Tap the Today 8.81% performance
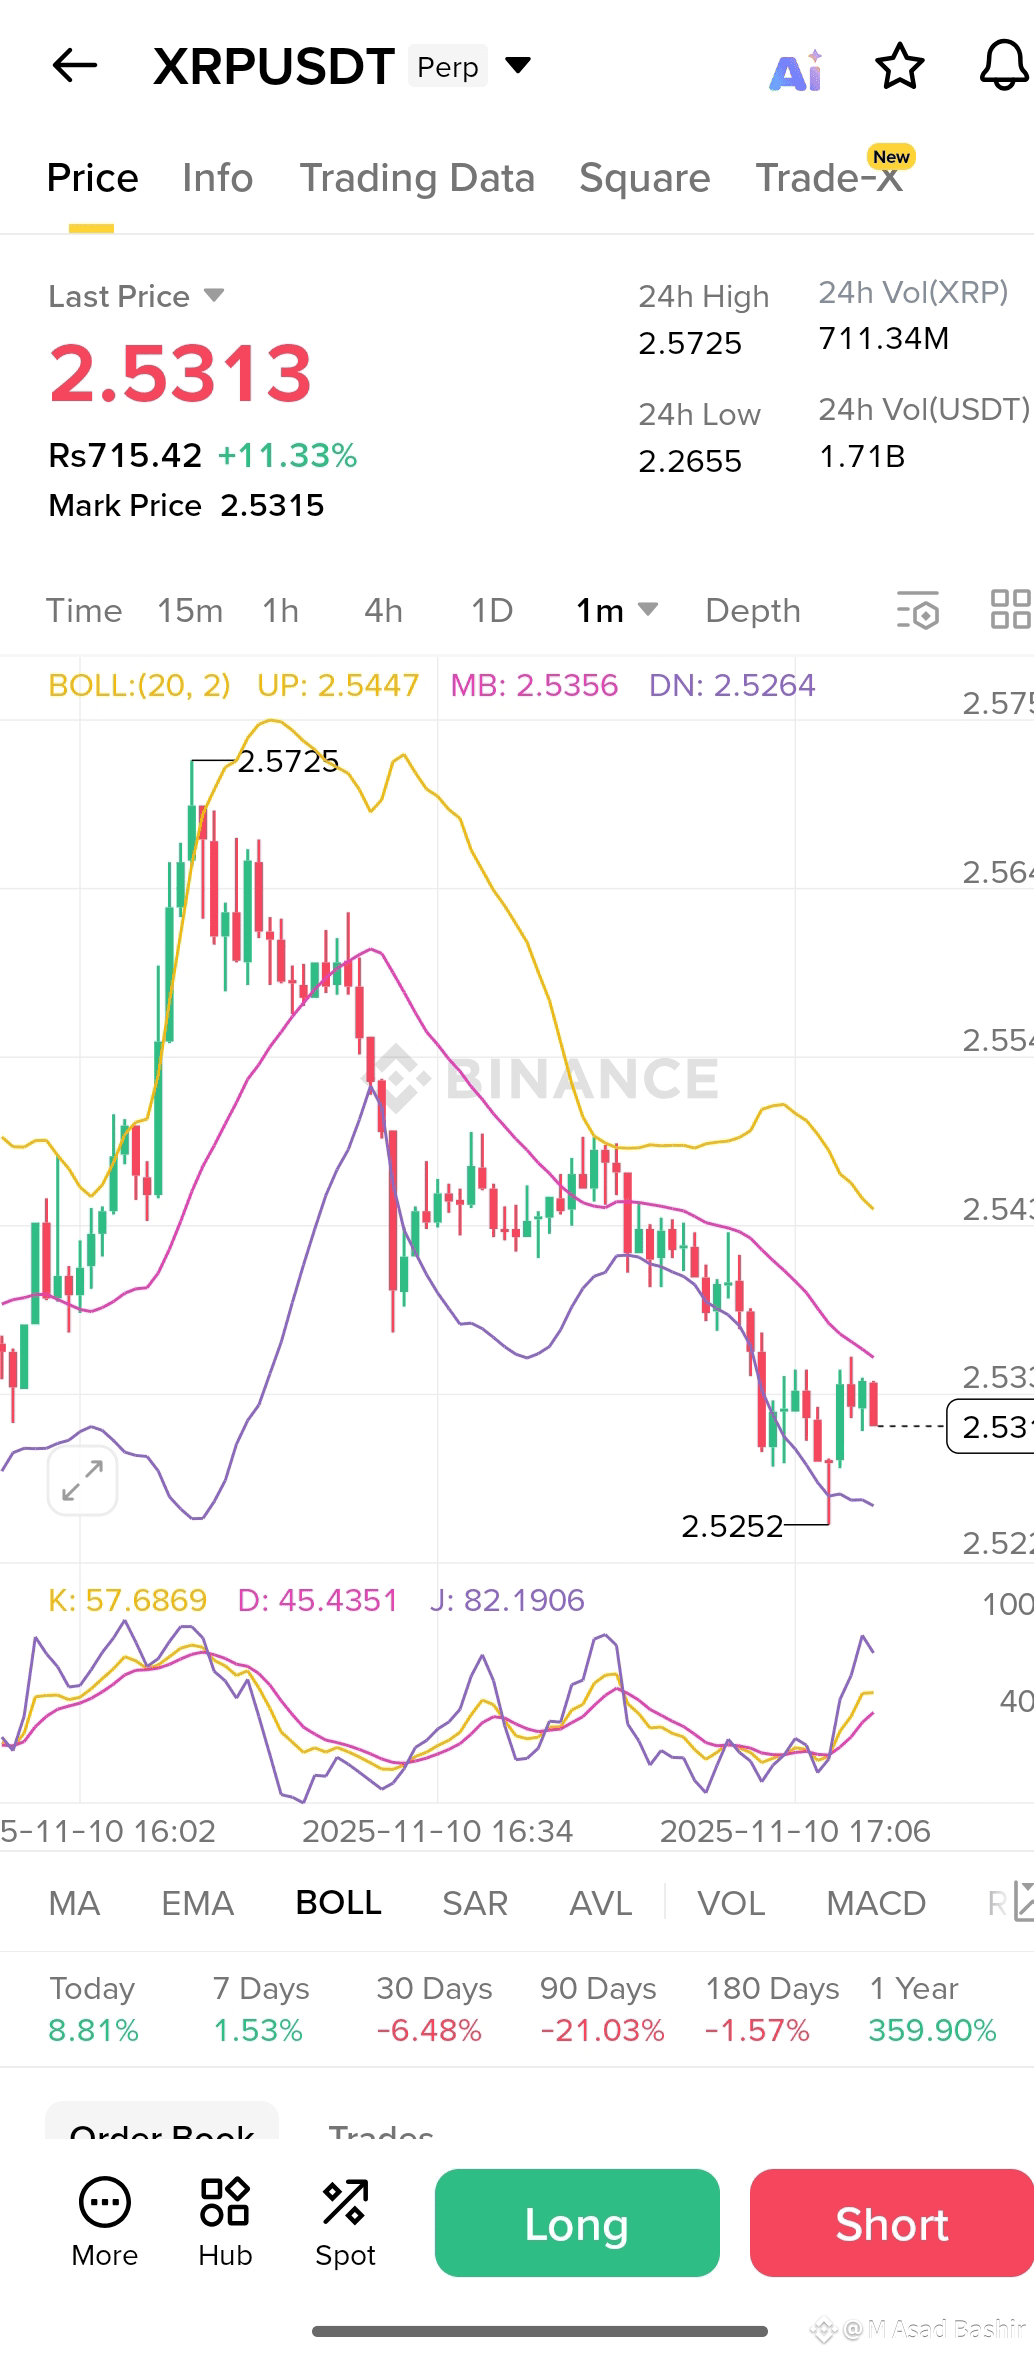 tap(93, 2009)
